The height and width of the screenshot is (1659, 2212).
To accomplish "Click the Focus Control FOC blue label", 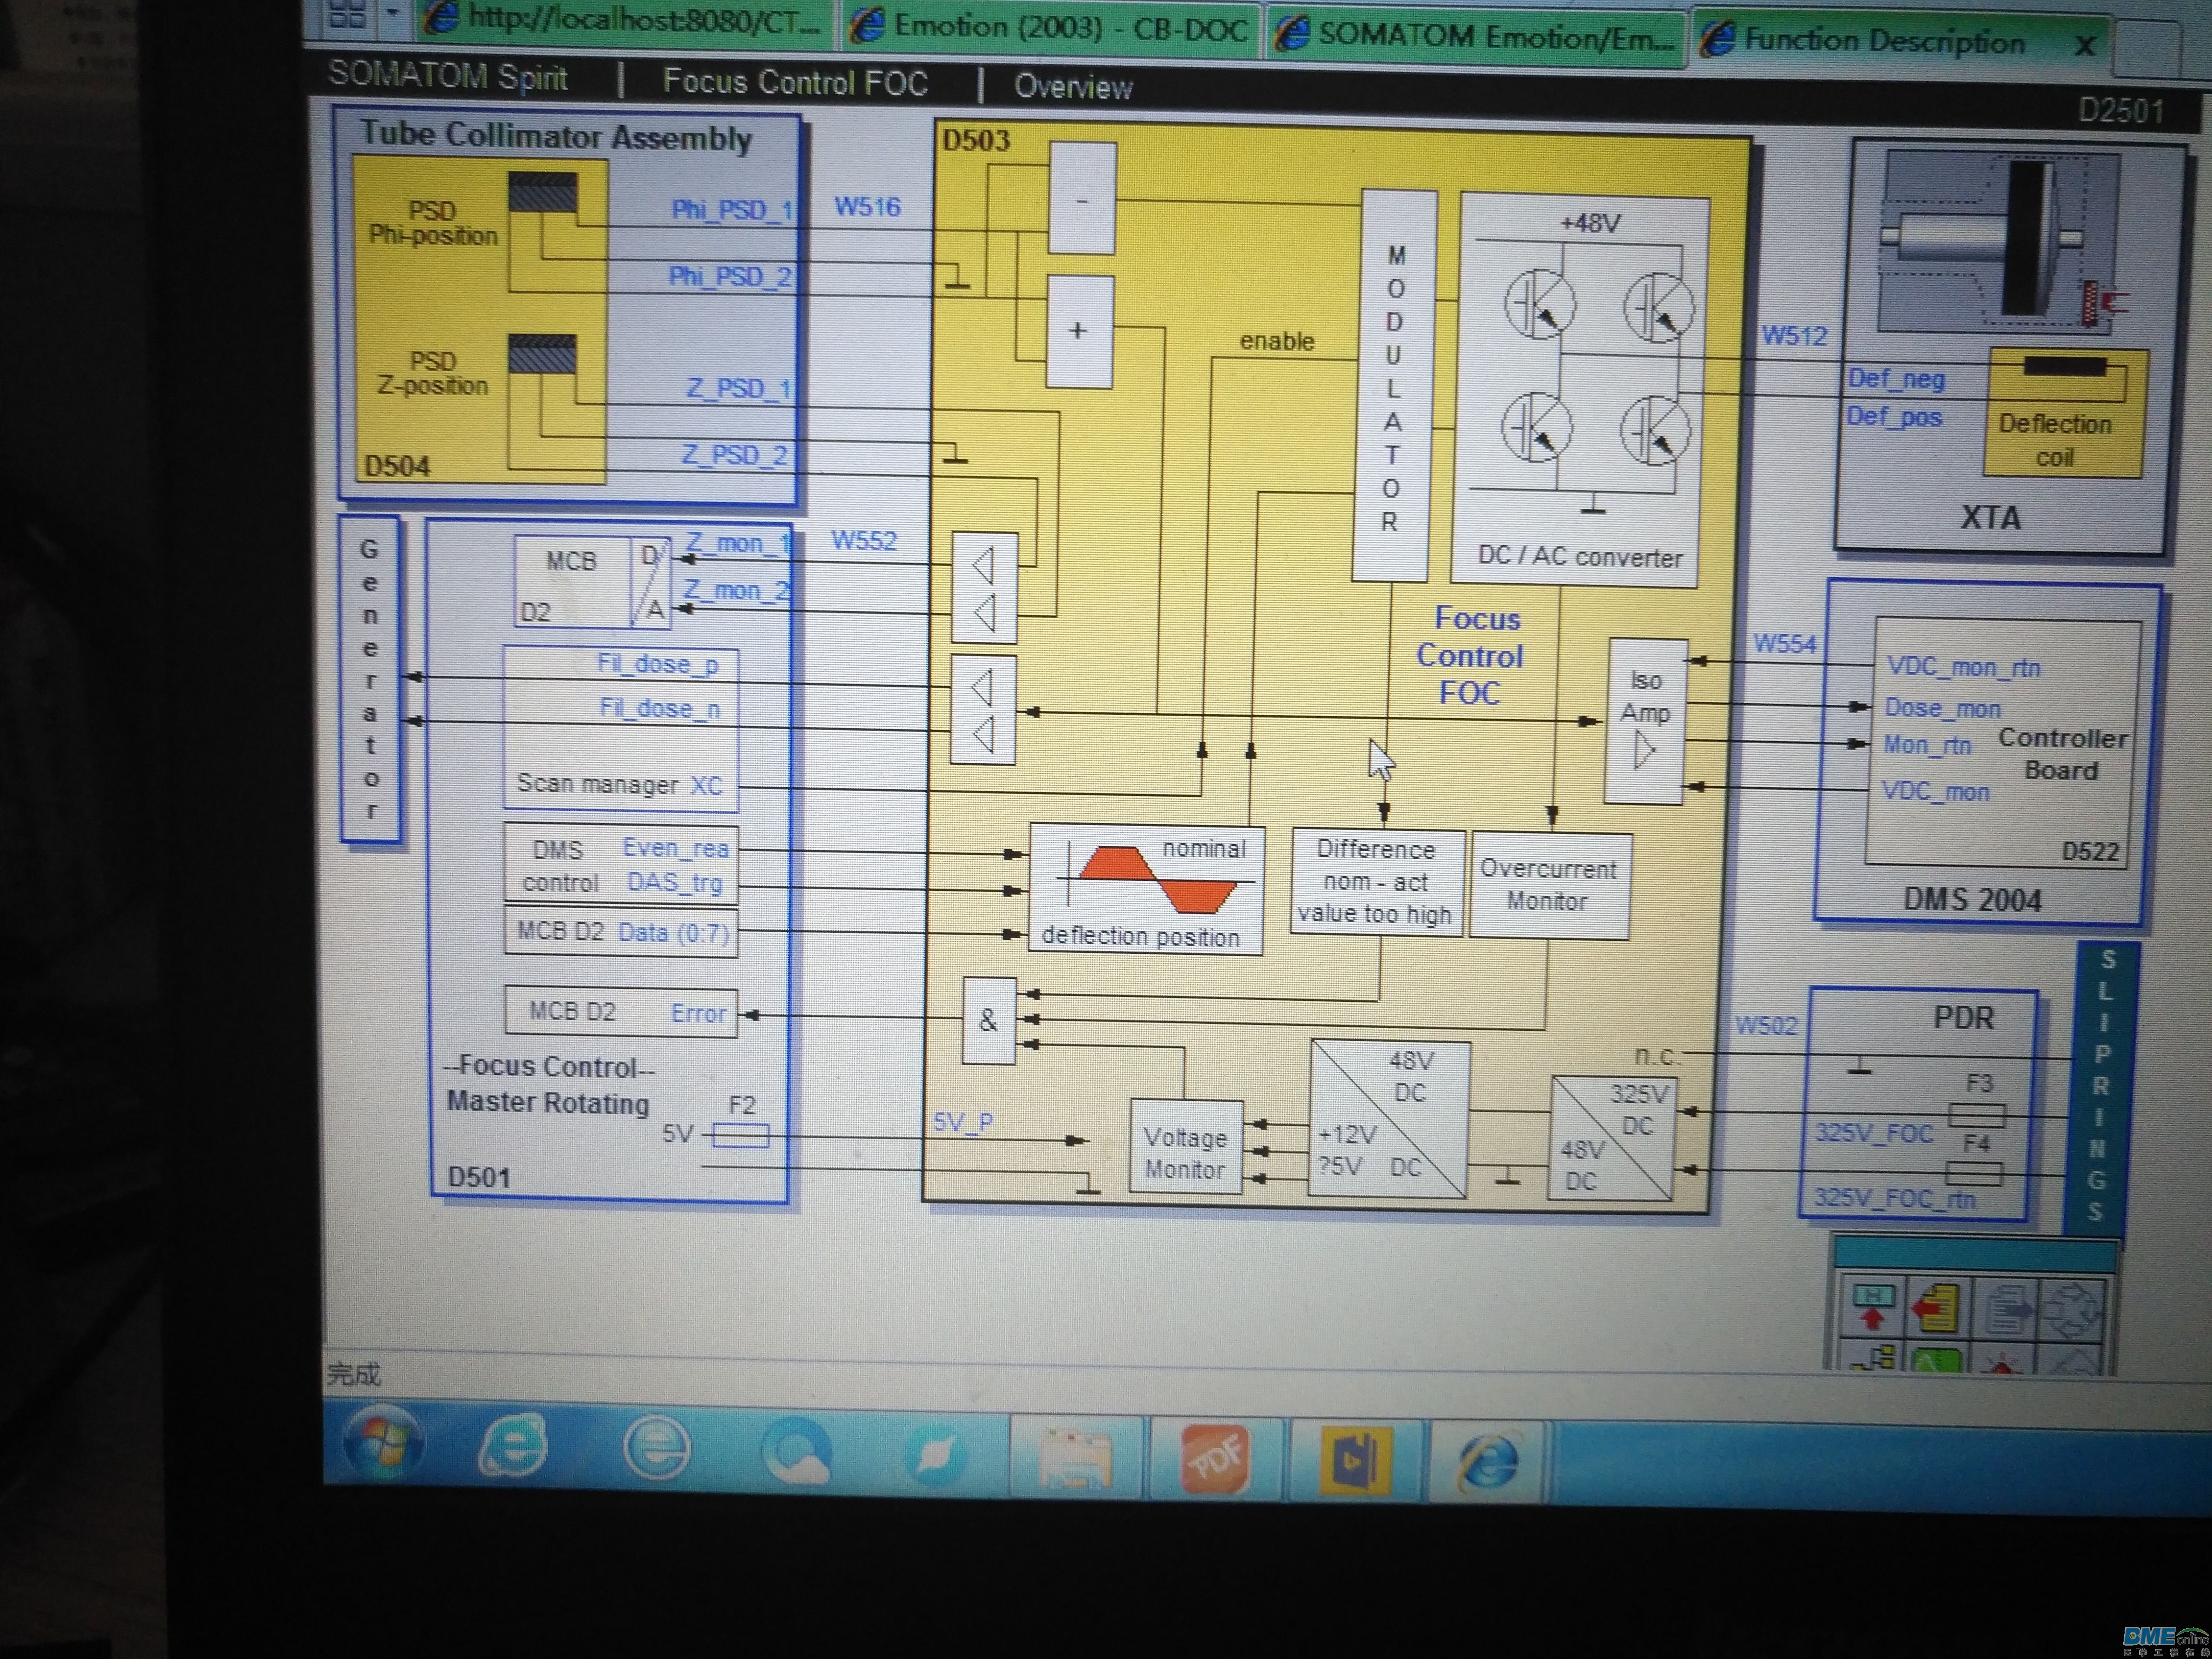I will pos(1471,656).
